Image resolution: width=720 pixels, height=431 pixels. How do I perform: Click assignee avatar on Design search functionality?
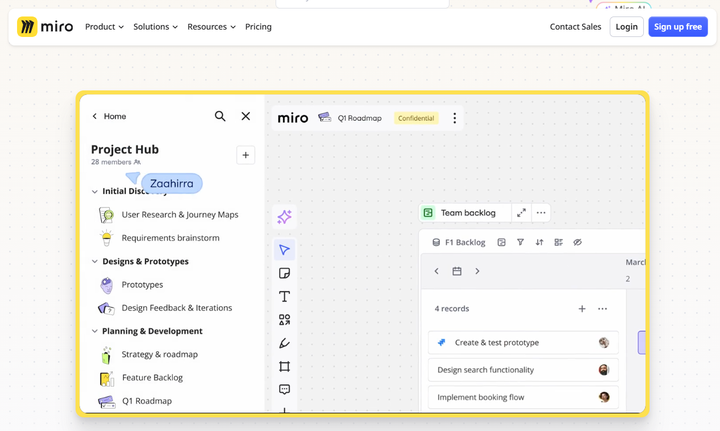click(604, 370)
